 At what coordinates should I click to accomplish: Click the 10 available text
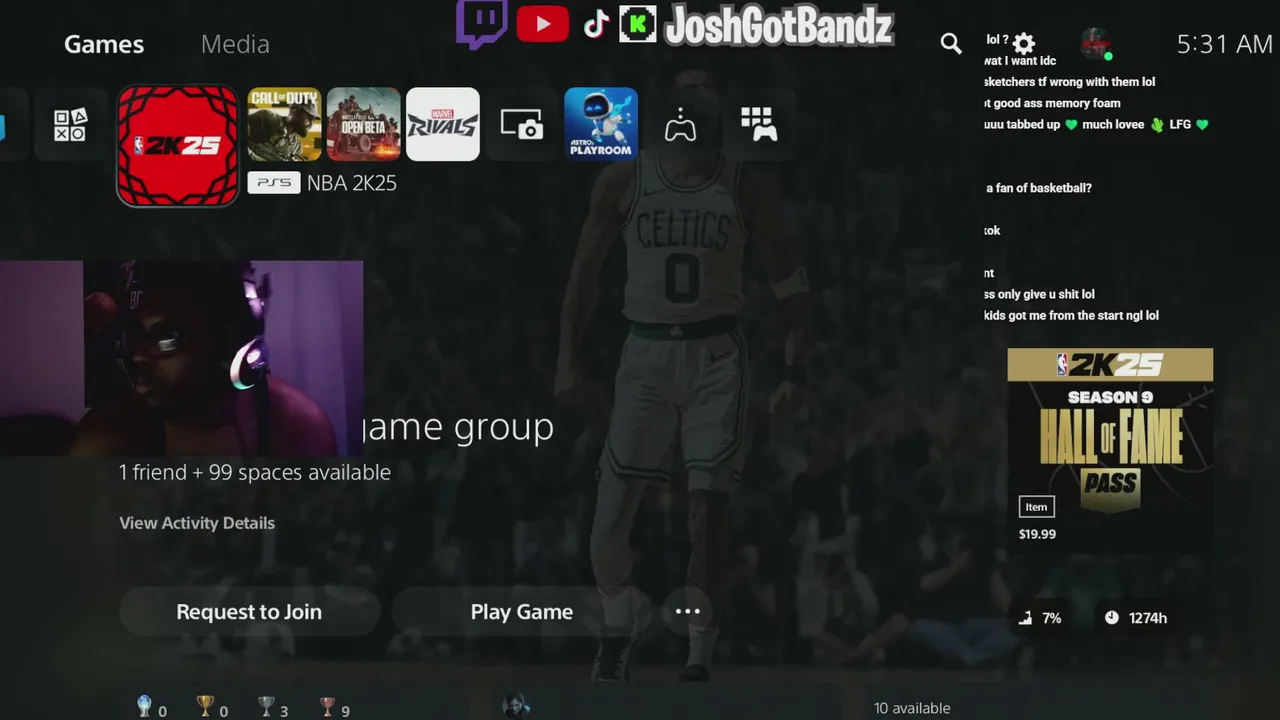pos(912,708)
